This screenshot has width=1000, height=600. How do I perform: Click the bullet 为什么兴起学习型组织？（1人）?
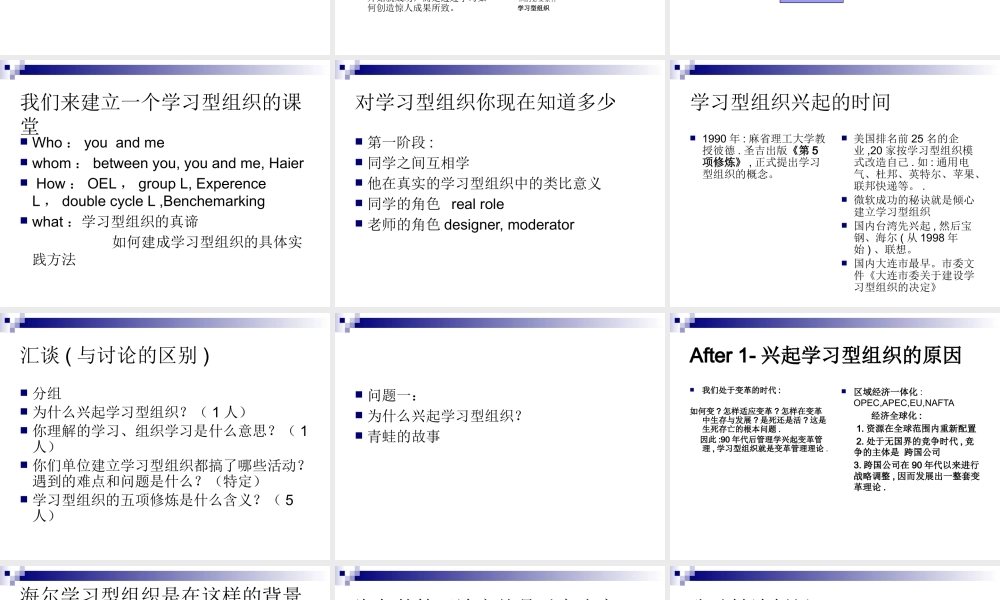click(139, 412)
